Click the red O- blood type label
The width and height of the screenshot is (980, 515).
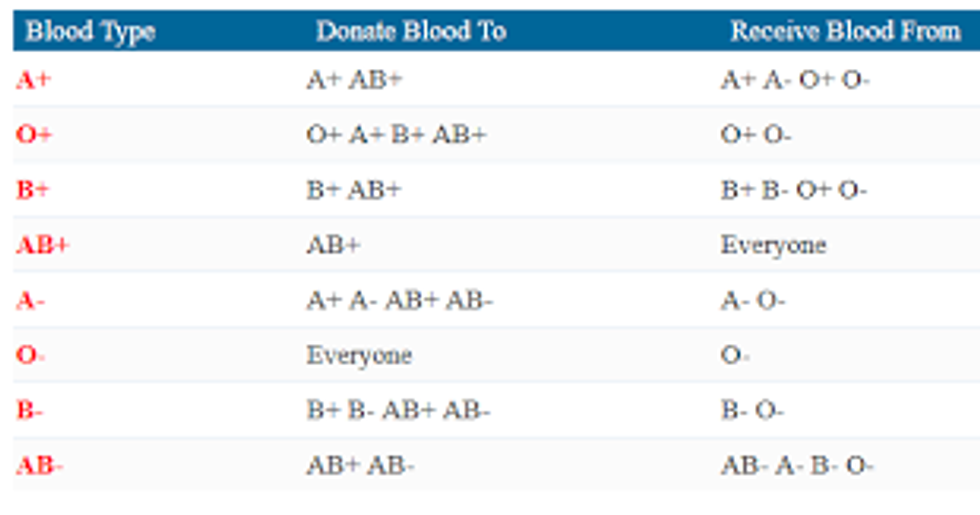tap(30, 355)
